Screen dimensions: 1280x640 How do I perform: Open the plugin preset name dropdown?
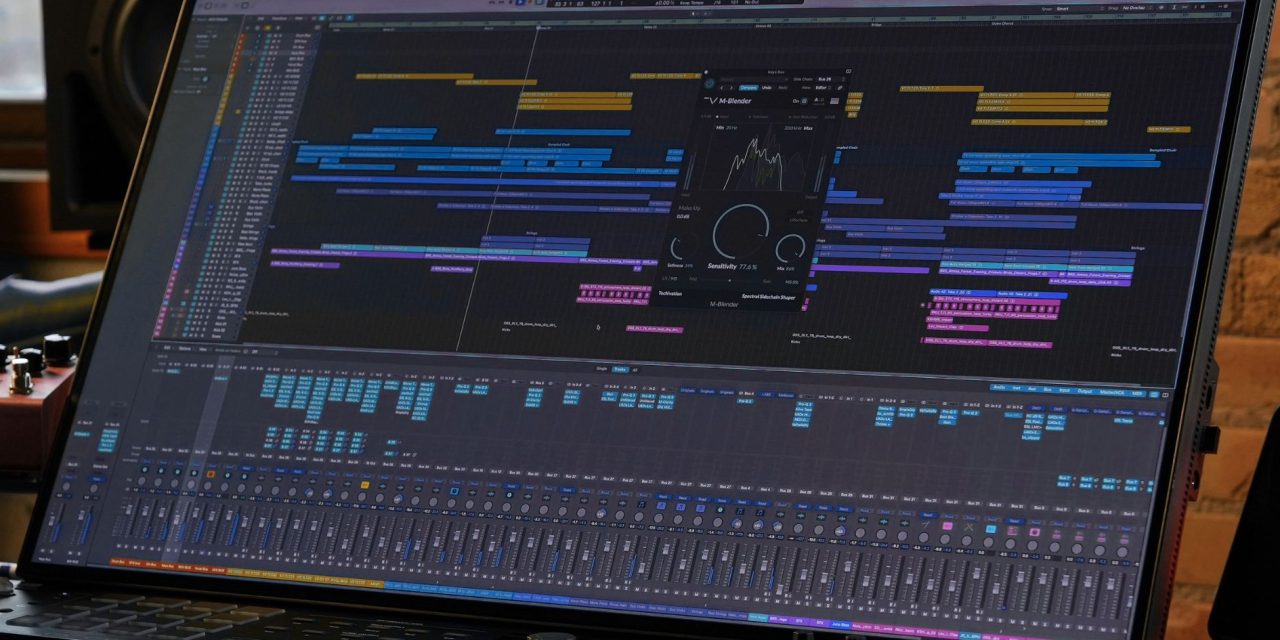click(754, 79)
